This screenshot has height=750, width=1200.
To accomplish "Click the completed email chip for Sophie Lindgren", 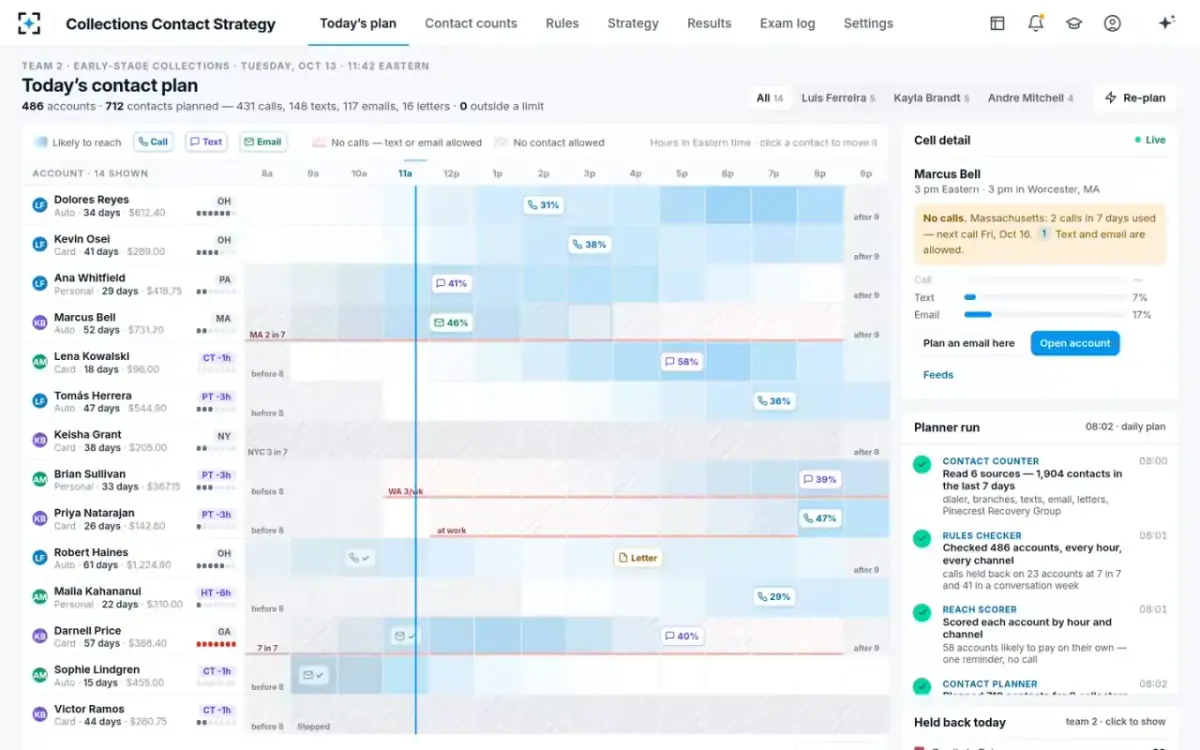I will pyautogui.click(x=313, y=675).
